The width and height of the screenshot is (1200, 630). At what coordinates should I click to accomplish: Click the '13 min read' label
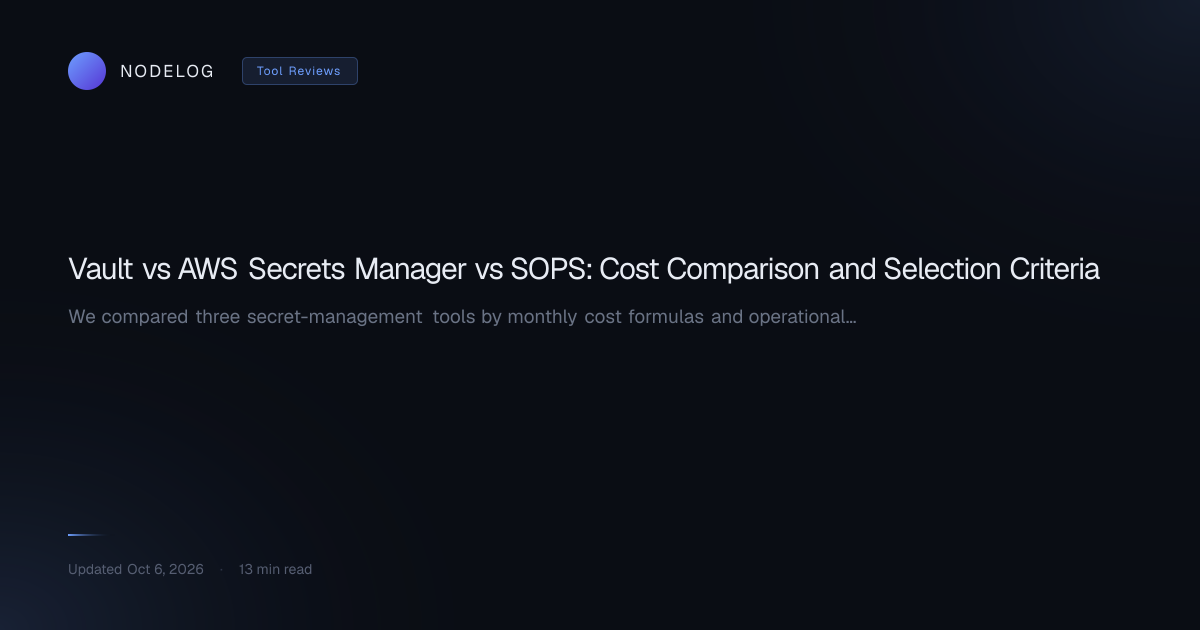click(x=275, y=569)
